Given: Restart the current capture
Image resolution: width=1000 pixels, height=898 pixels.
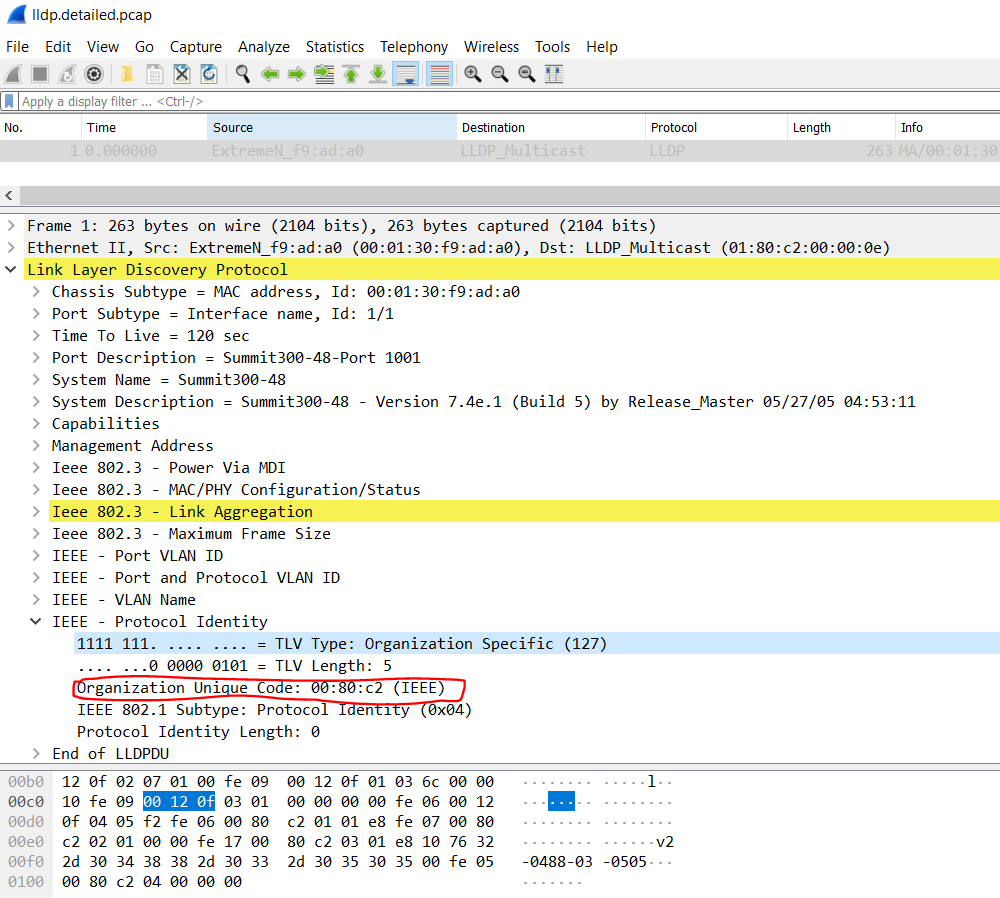Looking at the screenshot, I should [x=66, y=73].
